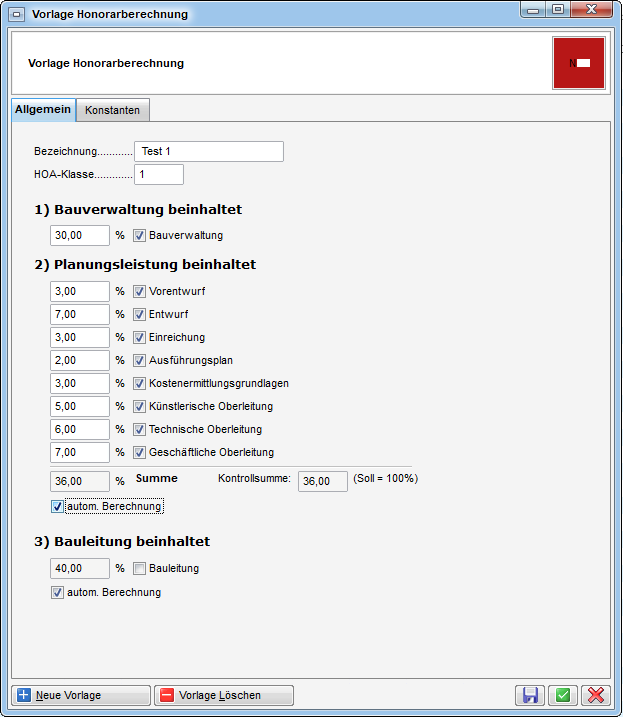Viewport: 623px width, 717px height.
Task: Click the Summe field showing 36,00
Action: coord(80,482)
